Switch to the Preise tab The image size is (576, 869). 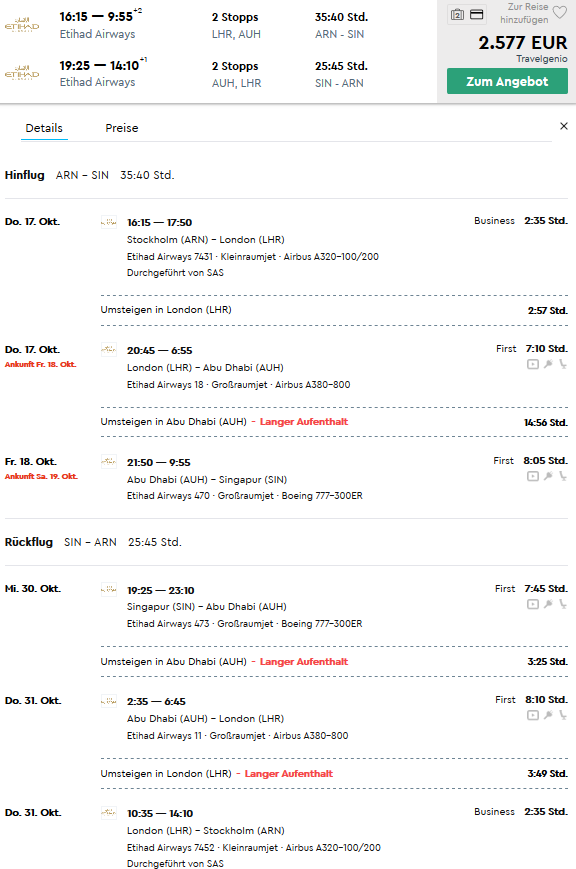(122, 128)
